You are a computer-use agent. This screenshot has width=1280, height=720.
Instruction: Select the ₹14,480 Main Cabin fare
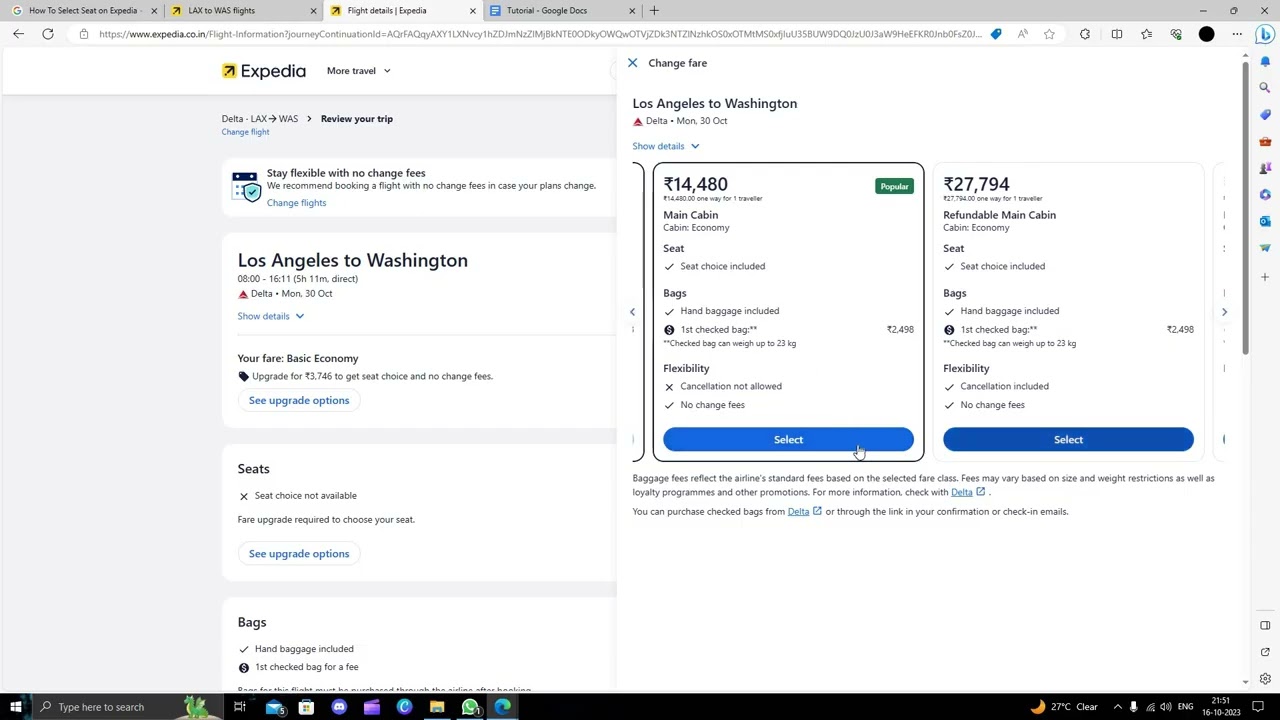(x=788, y=440)
